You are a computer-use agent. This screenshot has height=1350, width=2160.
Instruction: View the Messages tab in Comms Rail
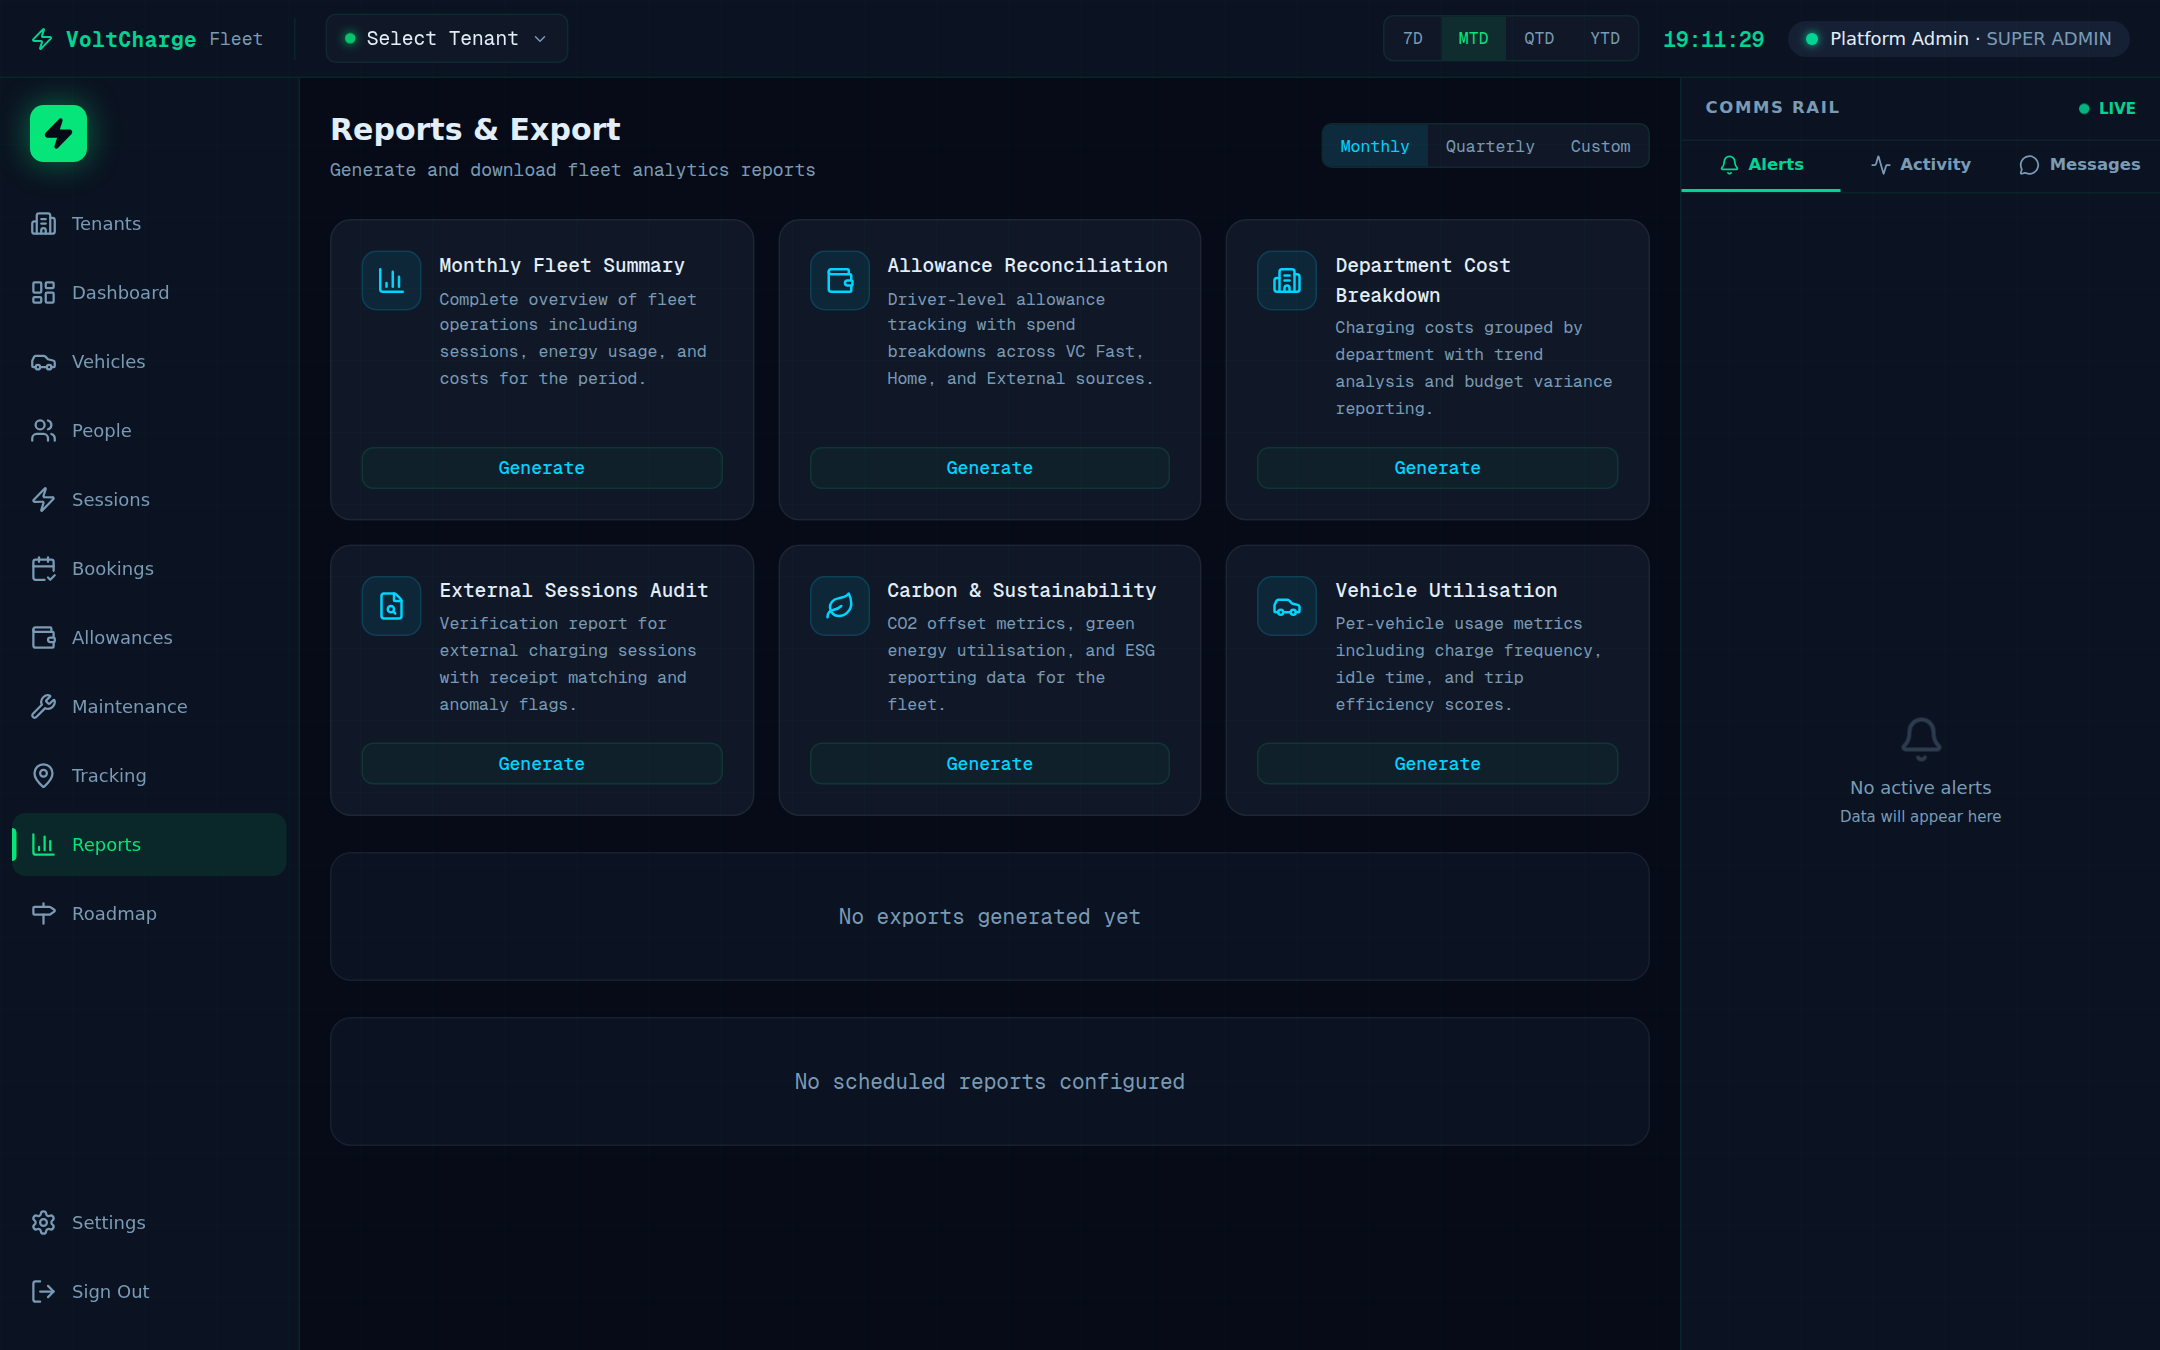click(x=2079, y=164)
